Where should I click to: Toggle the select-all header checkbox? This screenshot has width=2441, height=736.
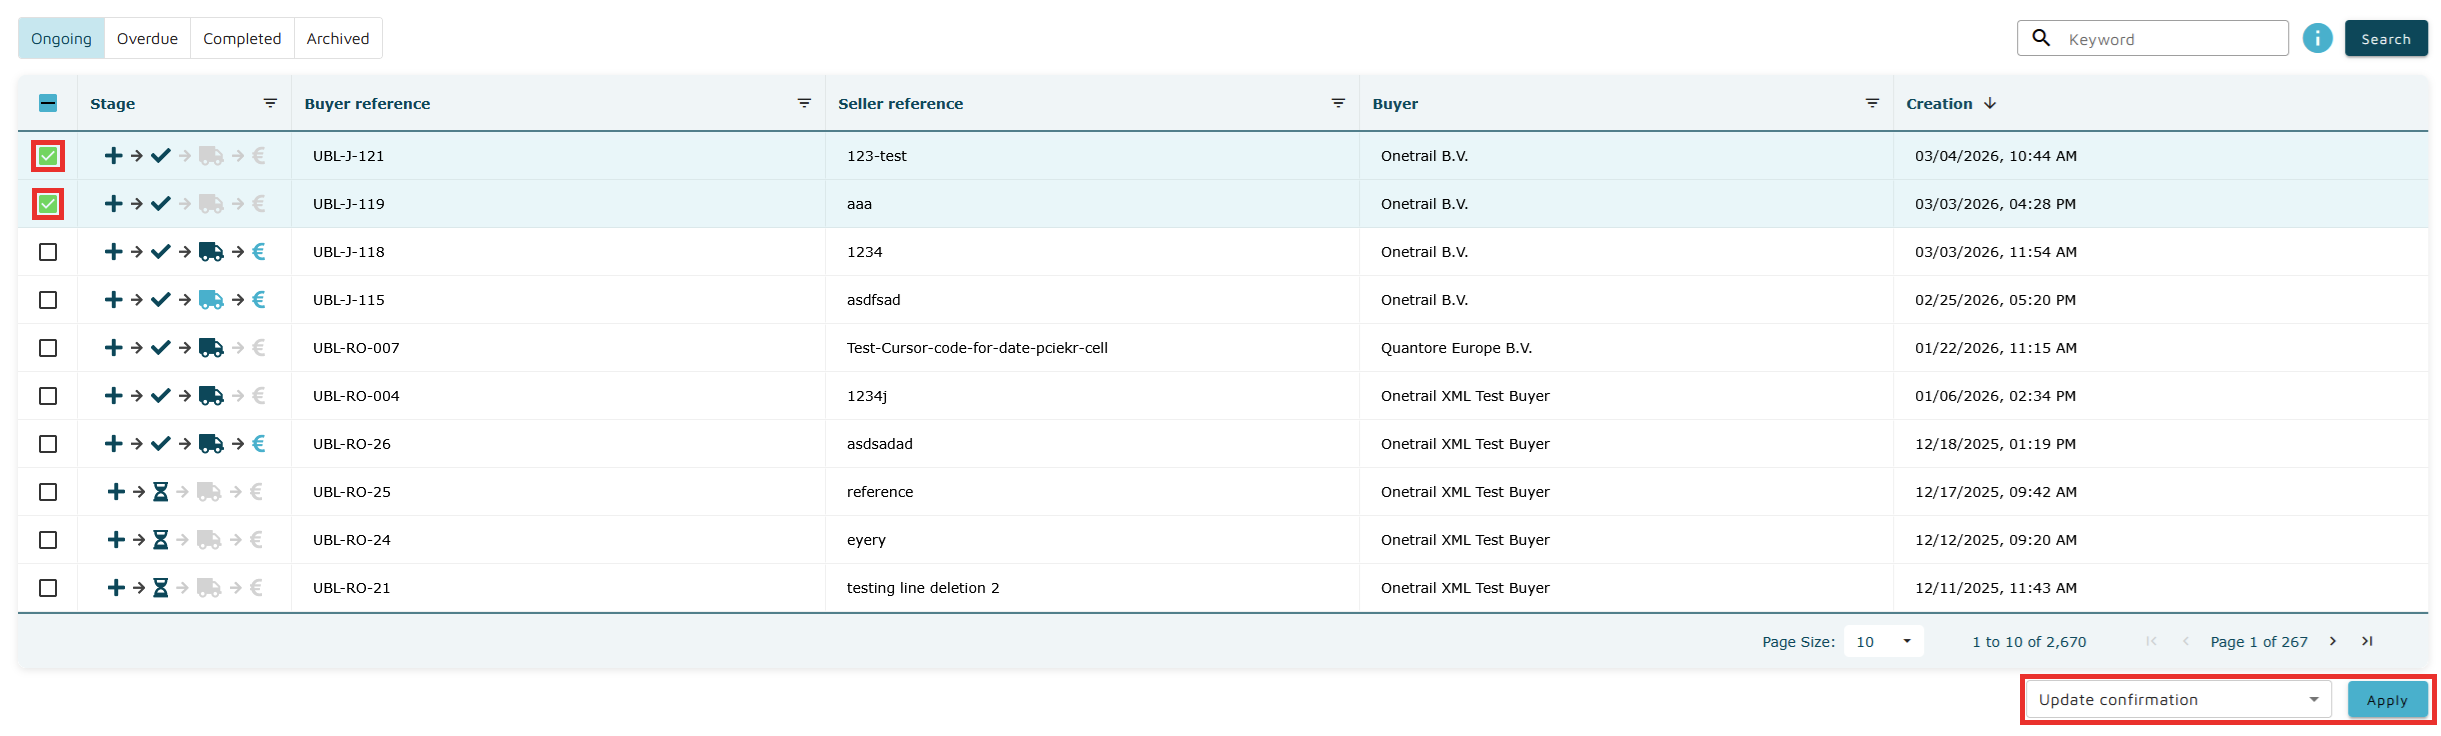pos(48,103)
